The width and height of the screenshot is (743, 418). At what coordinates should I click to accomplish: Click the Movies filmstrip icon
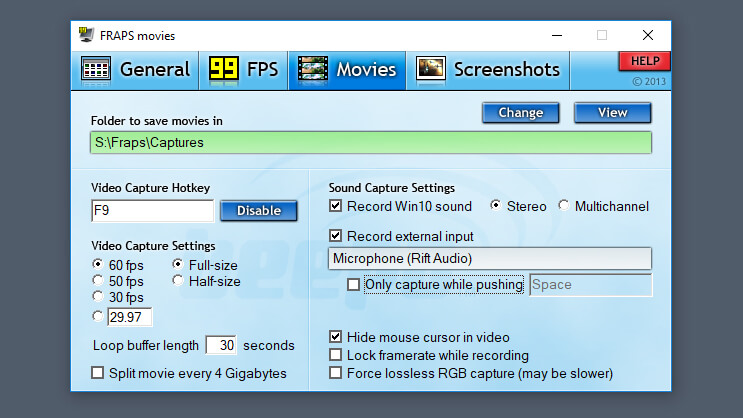(x=313, y=69)
